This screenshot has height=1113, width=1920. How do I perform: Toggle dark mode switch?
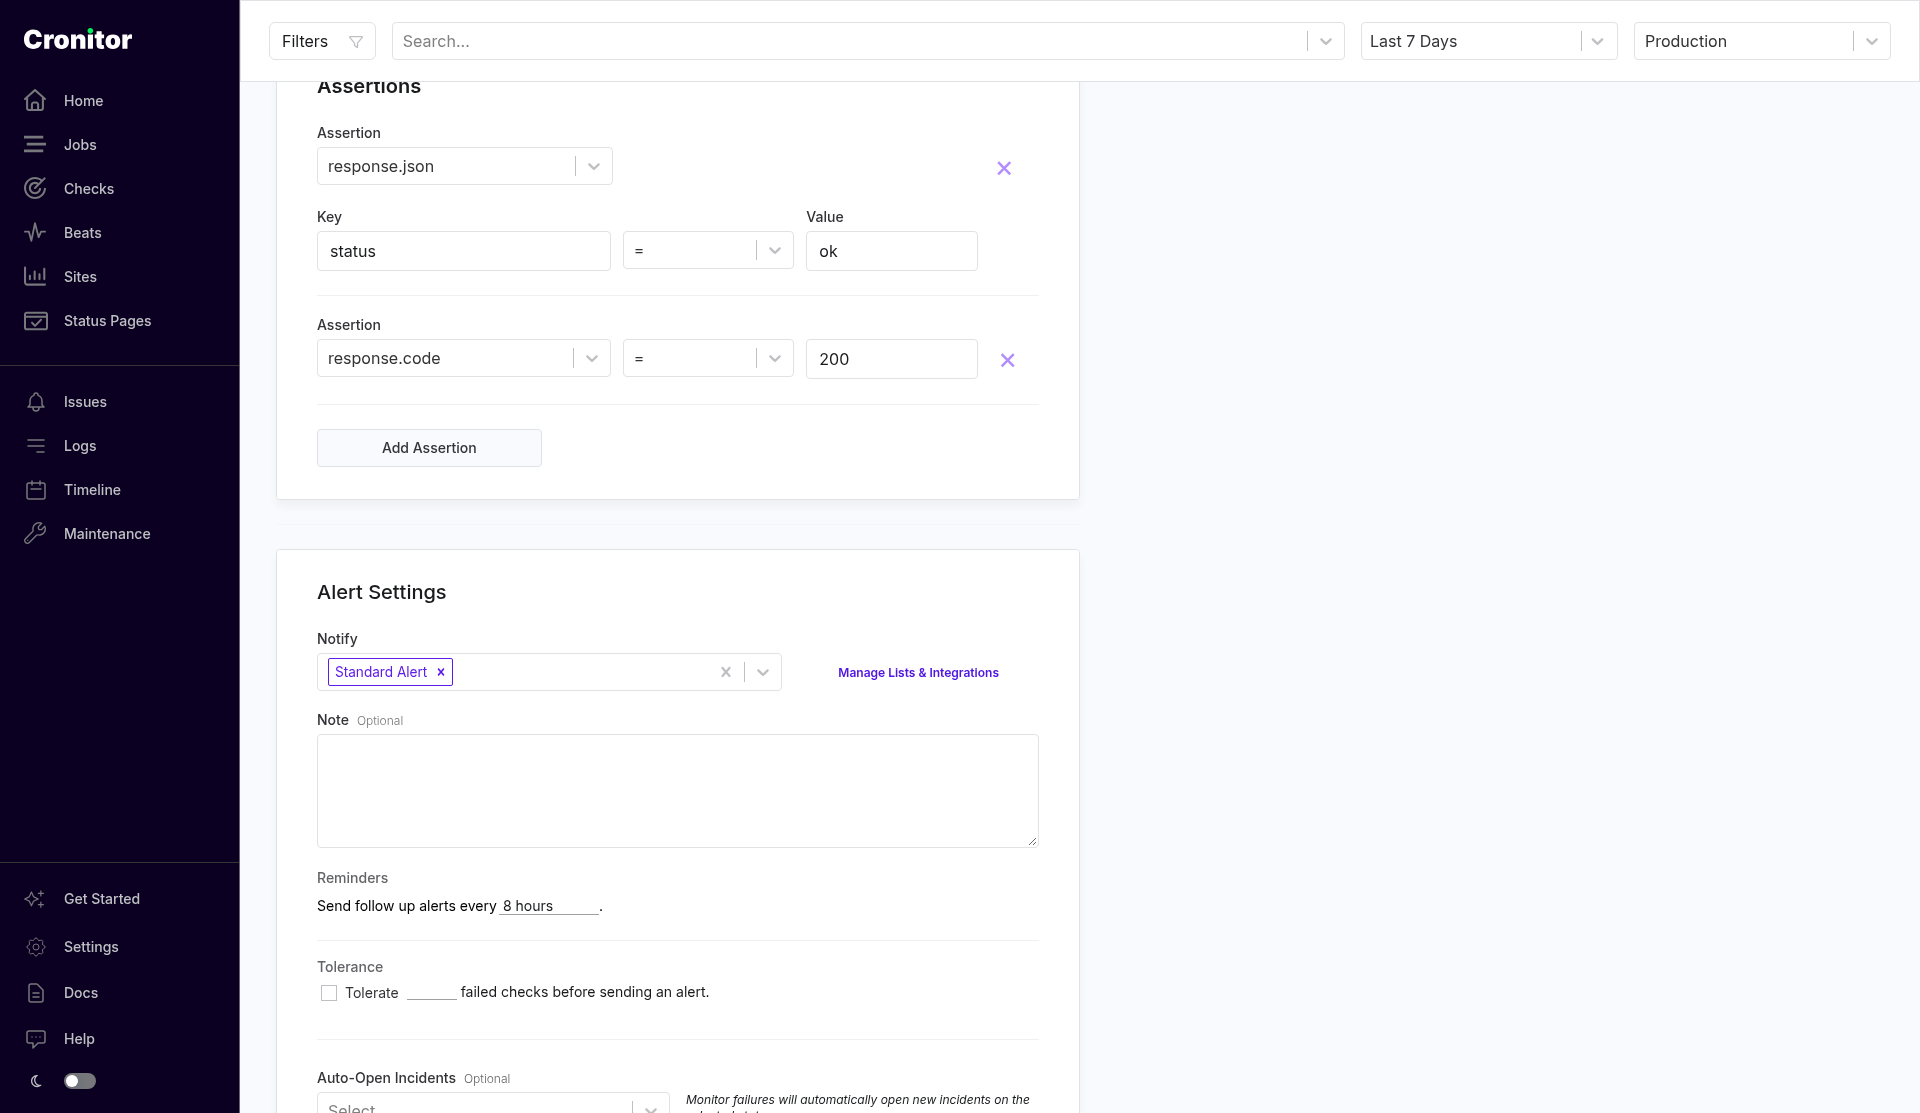click(80, 1081)
